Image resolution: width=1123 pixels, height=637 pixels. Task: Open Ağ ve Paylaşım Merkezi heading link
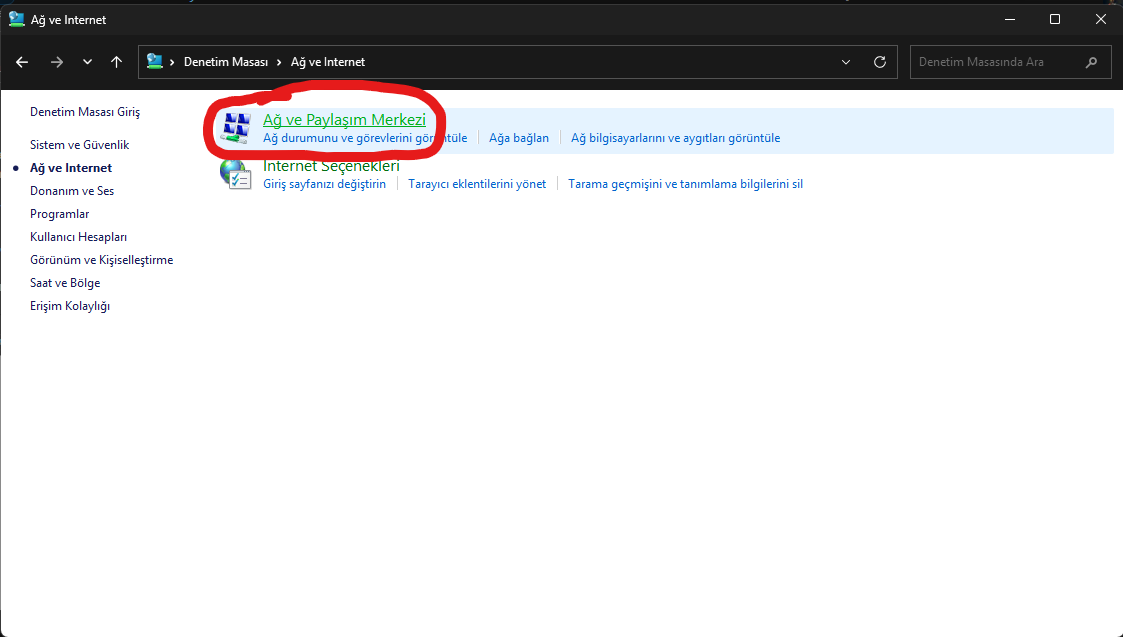pos(344,120)
